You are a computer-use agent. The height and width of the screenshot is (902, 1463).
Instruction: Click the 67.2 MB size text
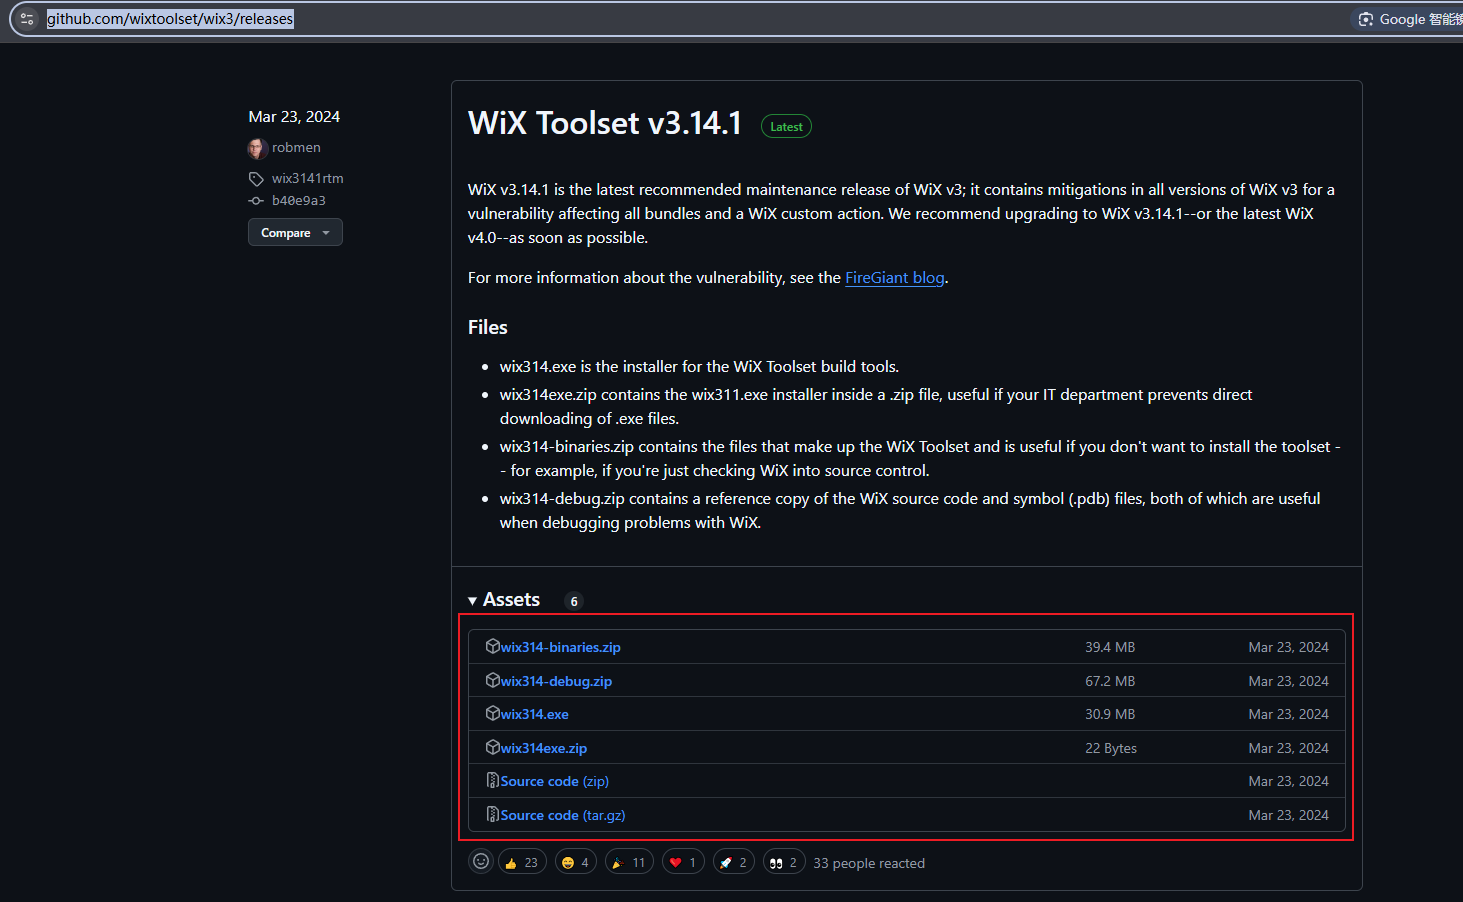(x=1110, y=681)
